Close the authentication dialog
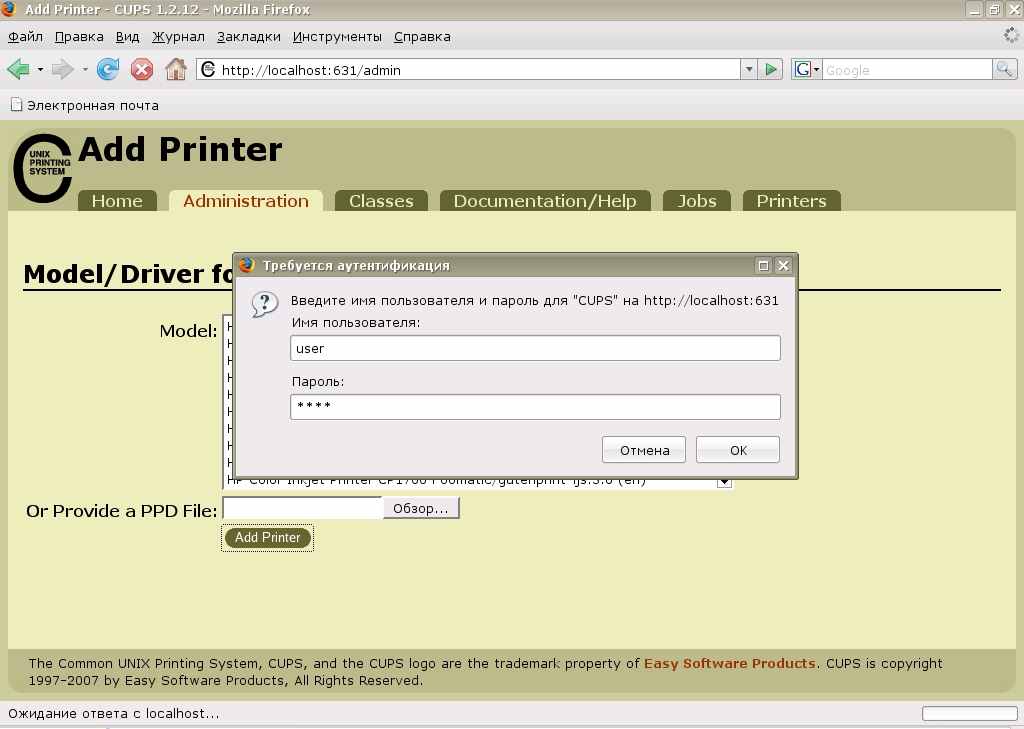The image size is (1024, 729). pos(783,265)
